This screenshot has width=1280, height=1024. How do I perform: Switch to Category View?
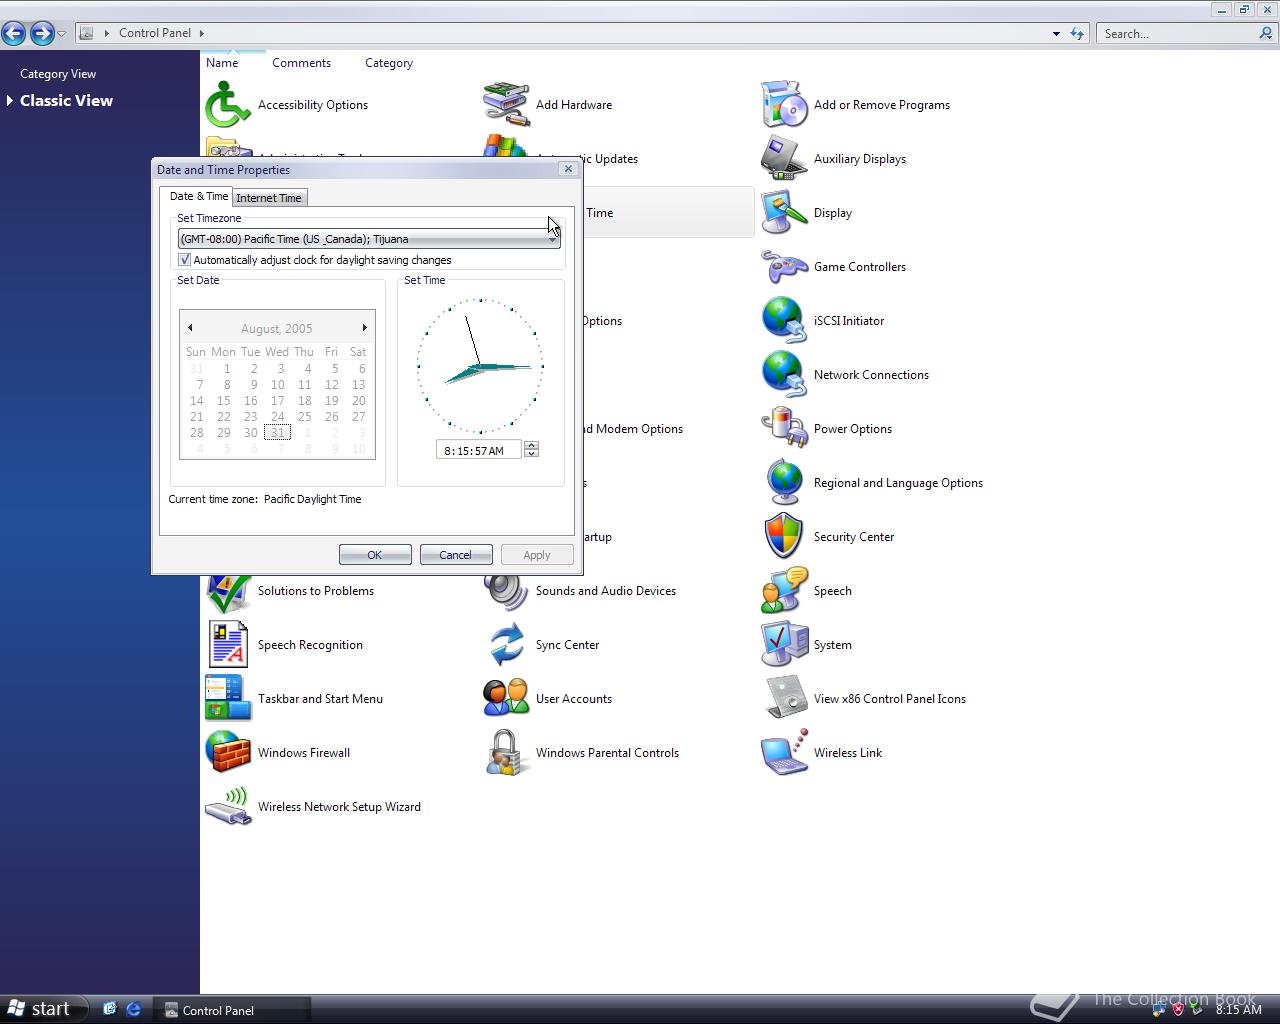[58, 74]
